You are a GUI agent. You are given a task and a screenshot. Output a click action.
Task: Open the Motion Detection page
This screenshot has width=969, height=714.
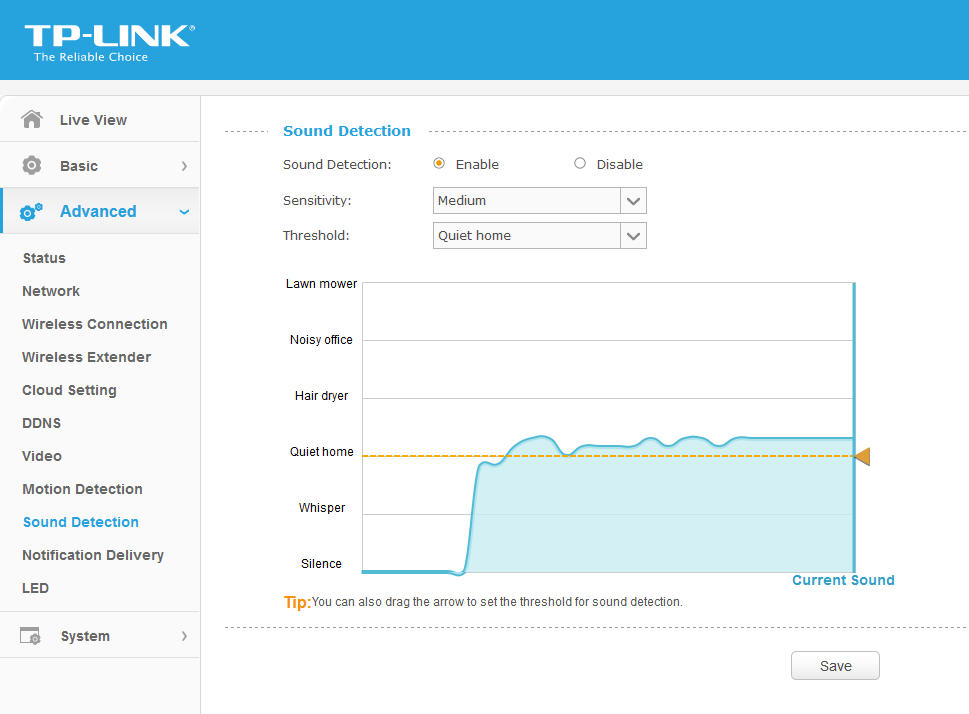click(82, 489)
